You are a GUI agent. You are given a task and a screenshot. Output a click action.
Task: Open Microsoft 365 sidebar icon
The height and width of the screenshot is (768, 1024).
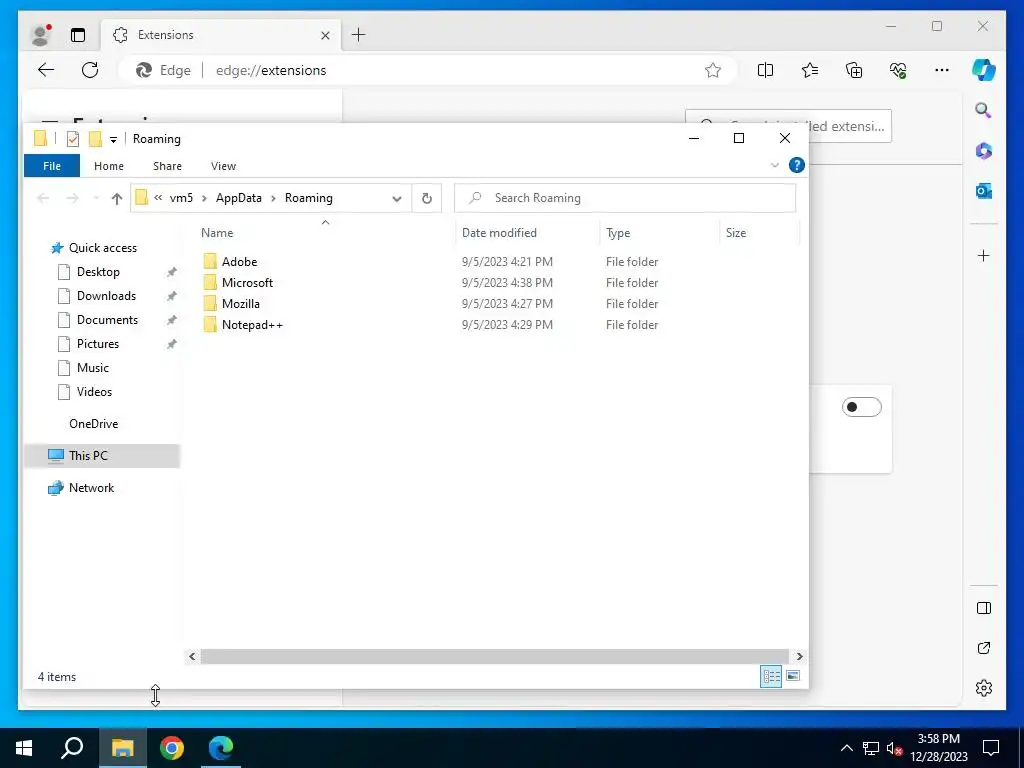(x=984, y=151)
